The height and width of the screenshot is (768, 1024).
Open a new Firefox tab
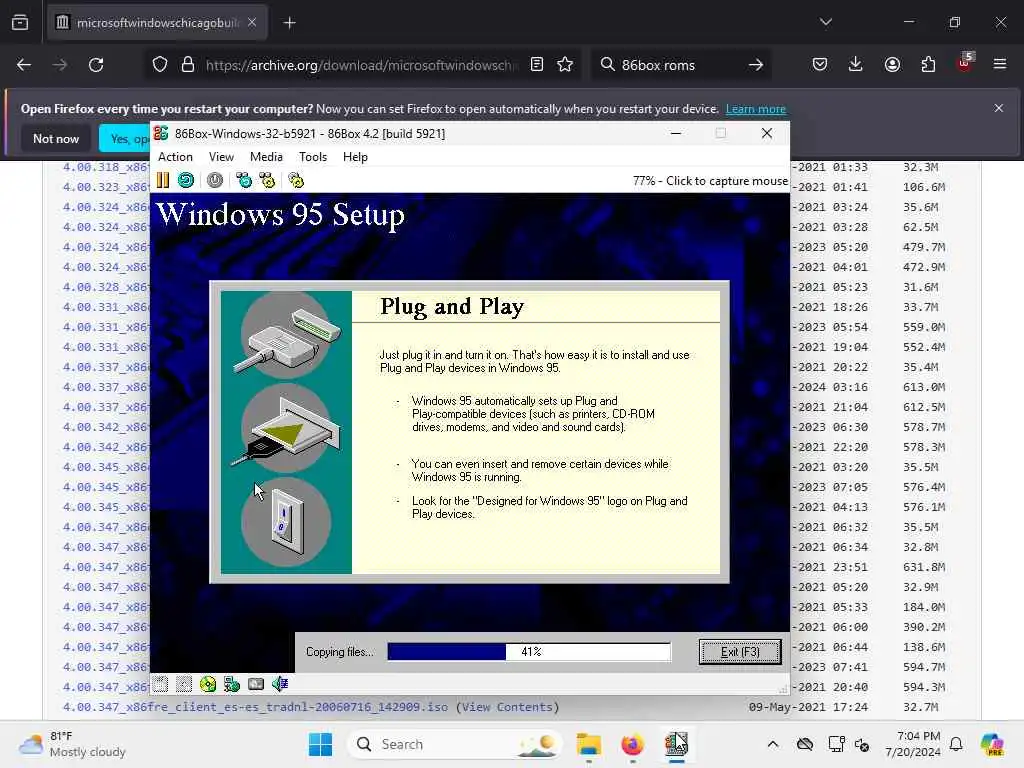pyautogui.click(x=290, y=23)
